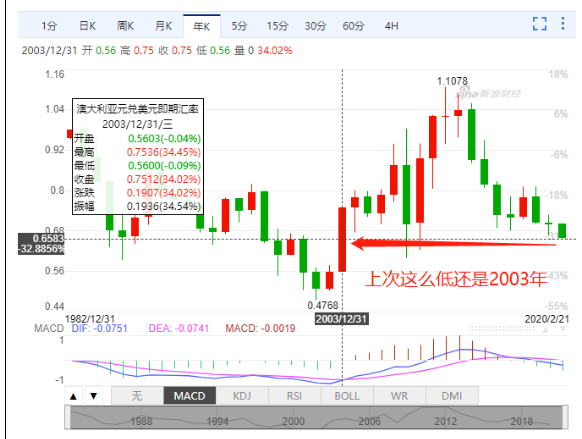This screenshot has height=439, width=582.
Task: Click the down arrow indicator button
Action: [x=94, y=396]
